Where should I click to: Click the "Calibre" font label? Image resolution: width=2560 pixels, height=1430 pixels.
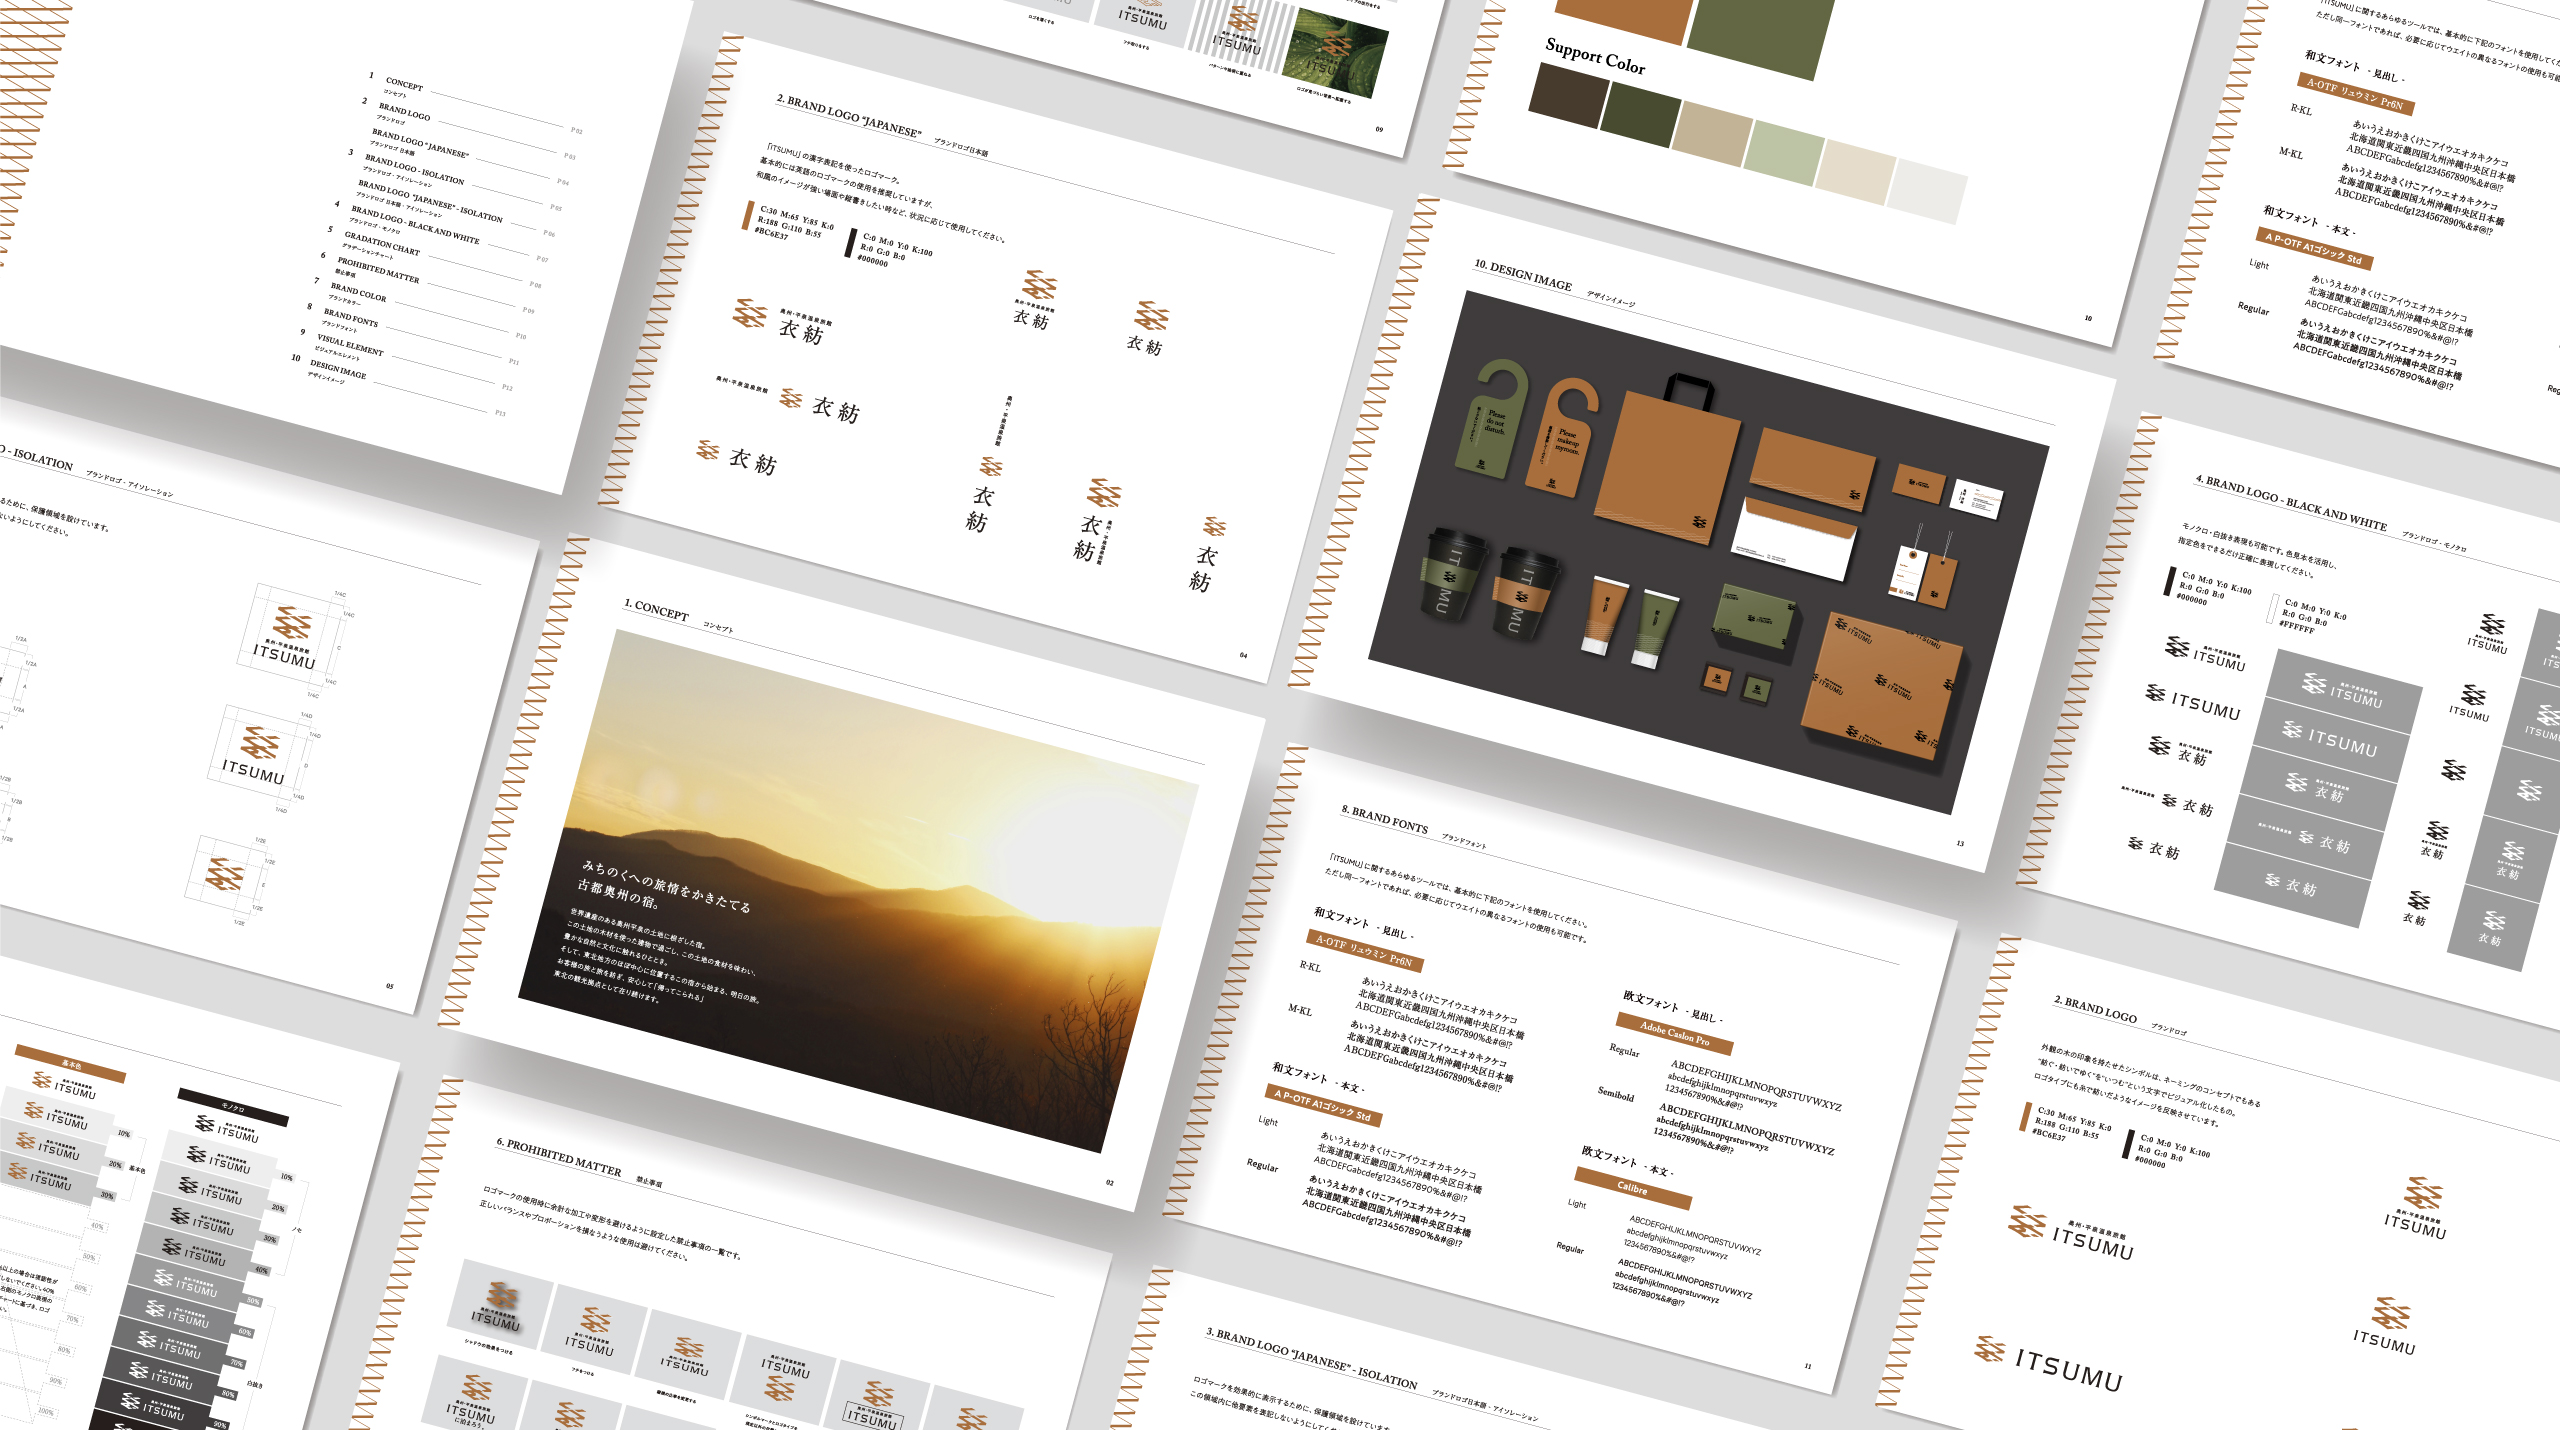[1633, 1188]
